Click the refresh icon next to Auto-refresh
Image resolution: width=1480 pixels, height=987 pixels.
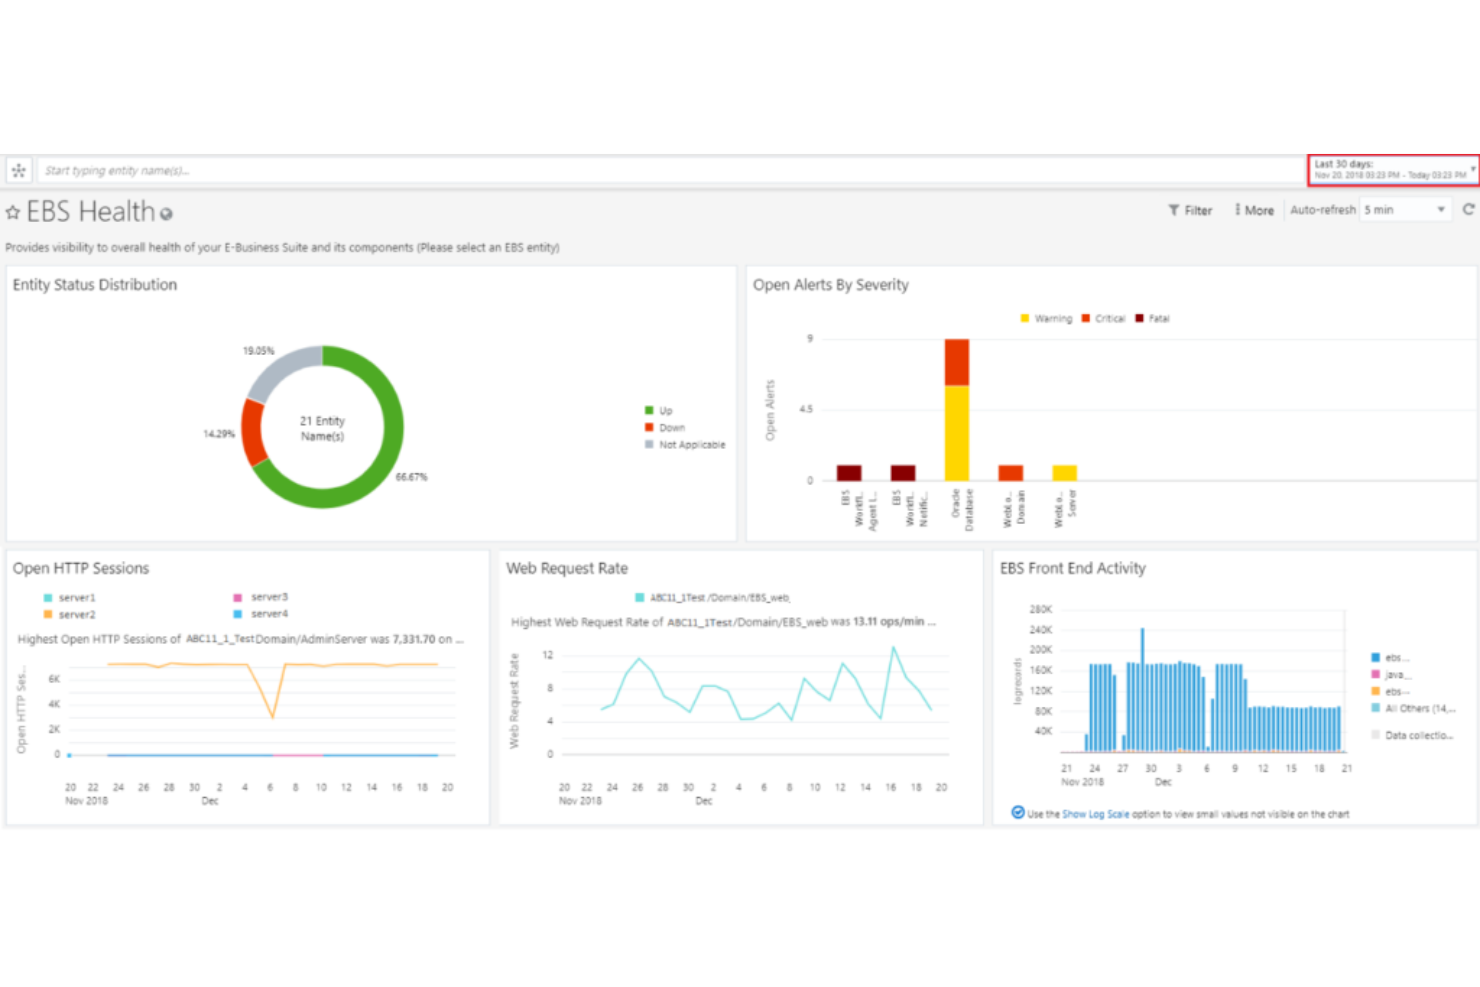pyautogui.click(x=1467, y=209)
